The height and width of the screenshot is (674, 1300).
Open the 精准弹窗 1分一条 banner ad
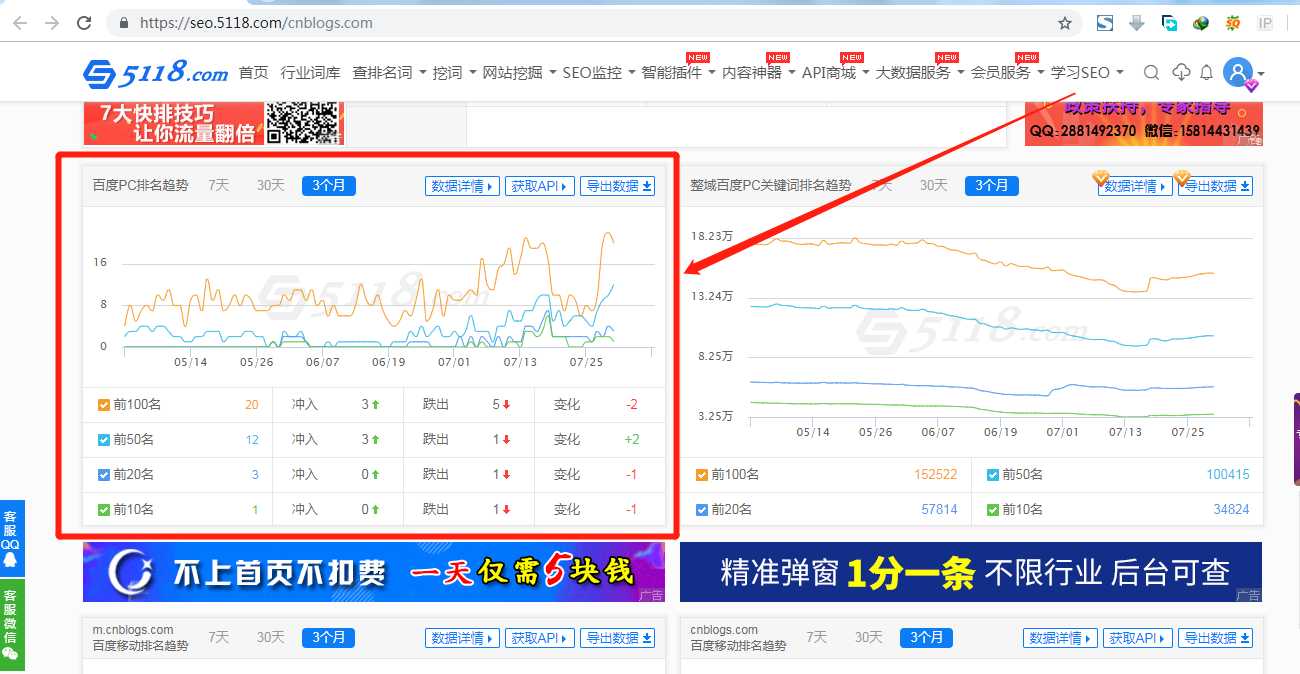coord(971,572)
